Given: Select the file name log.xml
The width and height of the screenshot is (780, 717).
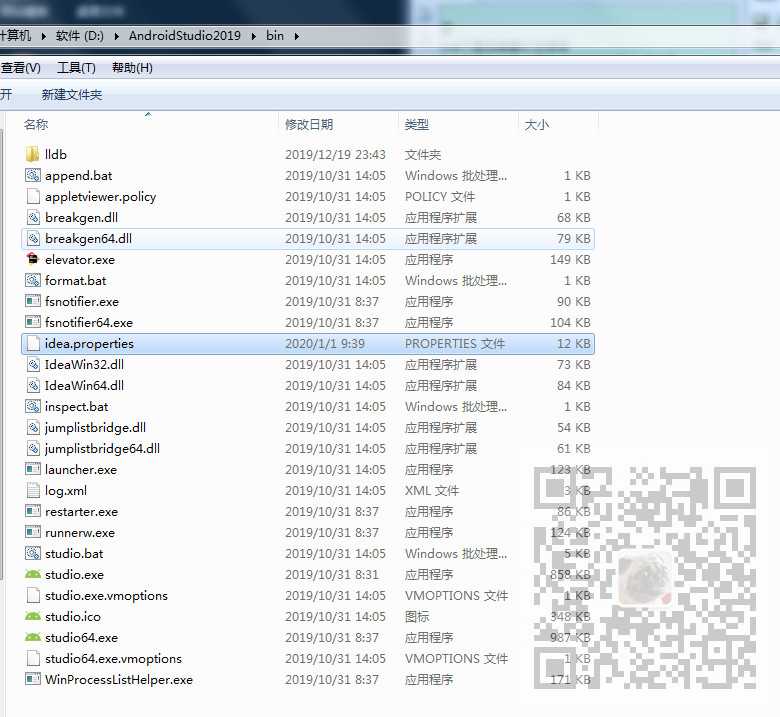Looking at the screenshot, I should [66, 491].
